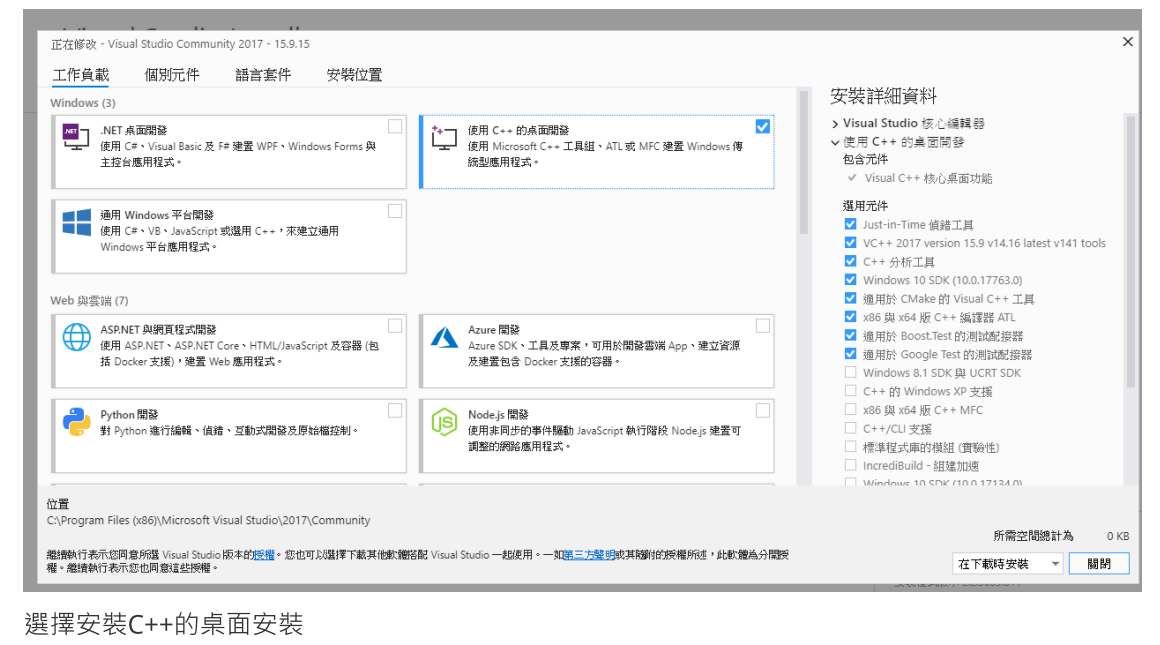
Task: Expand the Visual Studio 核心編輯器 node
Action: coord(835,124)
